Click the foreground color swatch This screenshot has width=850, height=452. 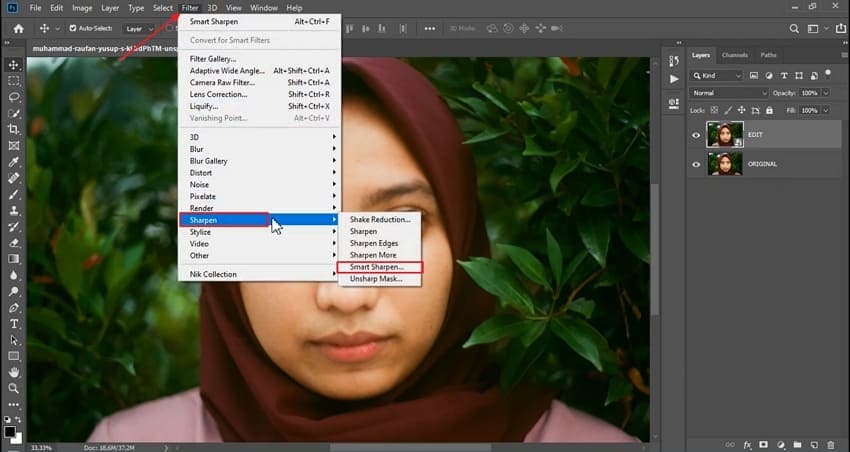(10, 431)
